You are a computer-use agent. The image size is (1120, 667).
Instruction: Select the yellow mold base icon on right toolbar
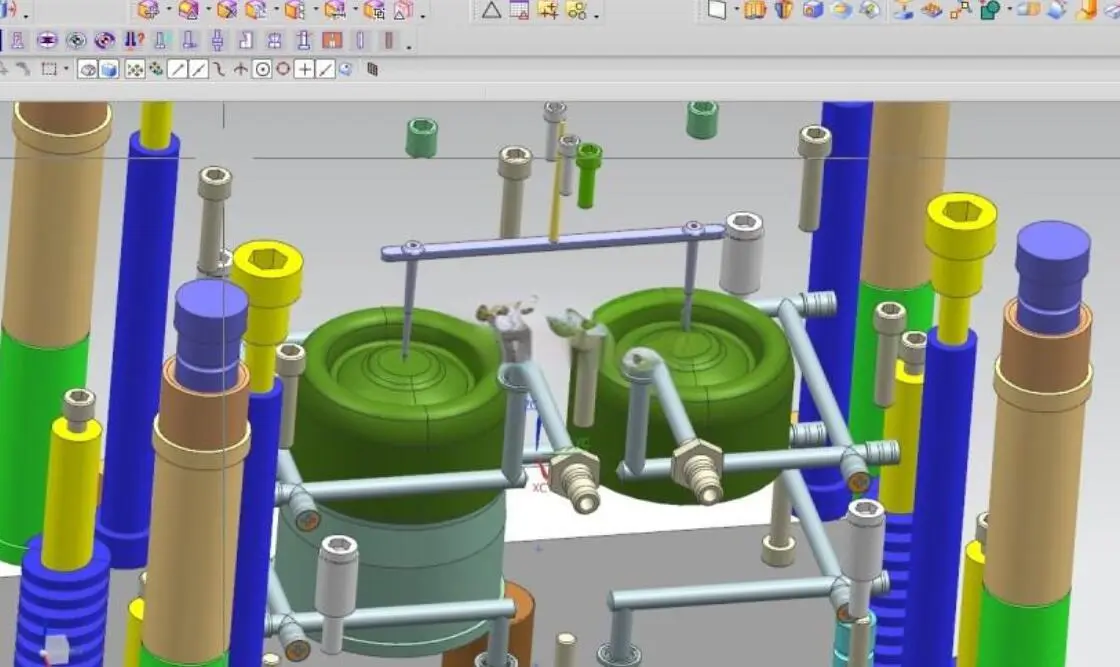(x=754, y=12)
